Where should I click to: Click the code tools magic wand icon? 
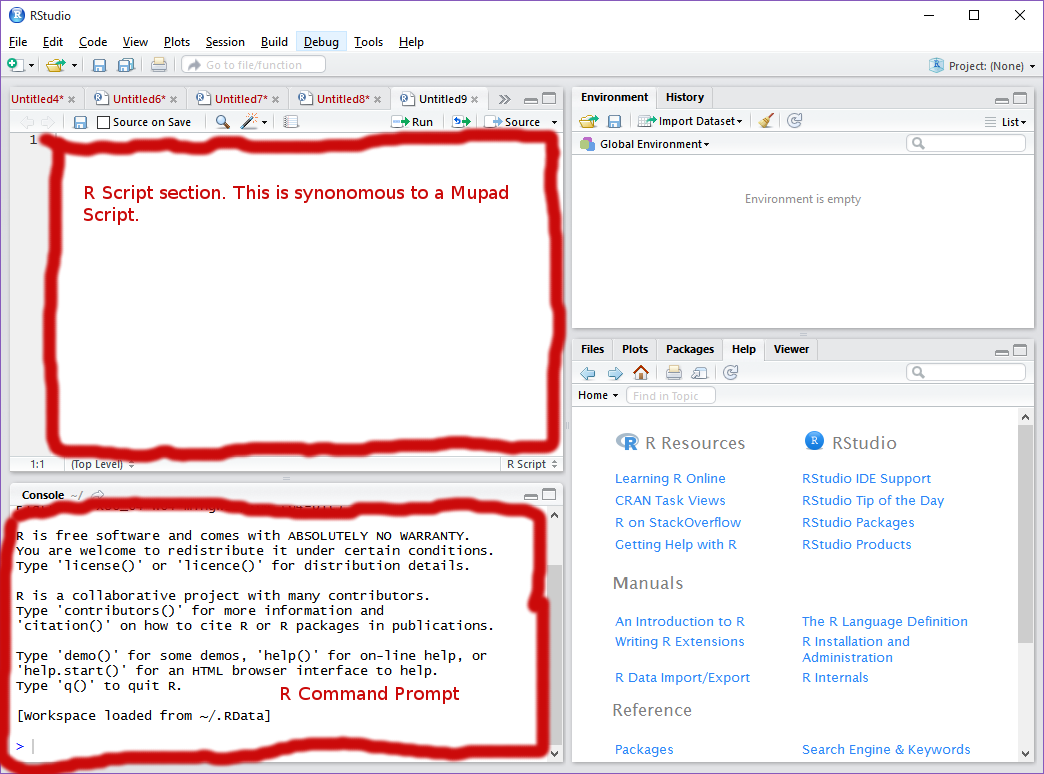250,121
